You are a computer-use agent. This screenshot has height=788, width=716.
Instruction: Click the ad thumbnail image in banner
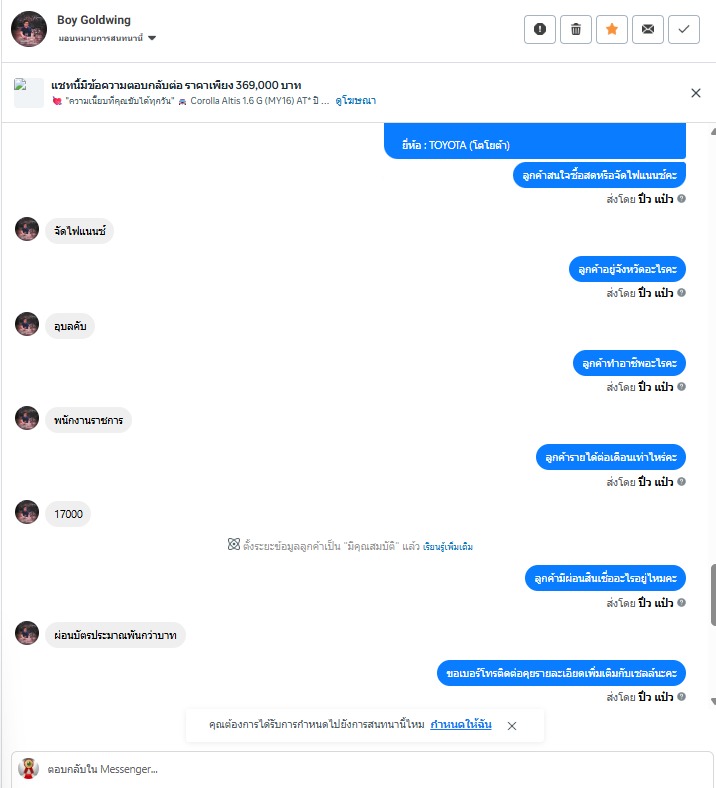[x=29, y=92]
